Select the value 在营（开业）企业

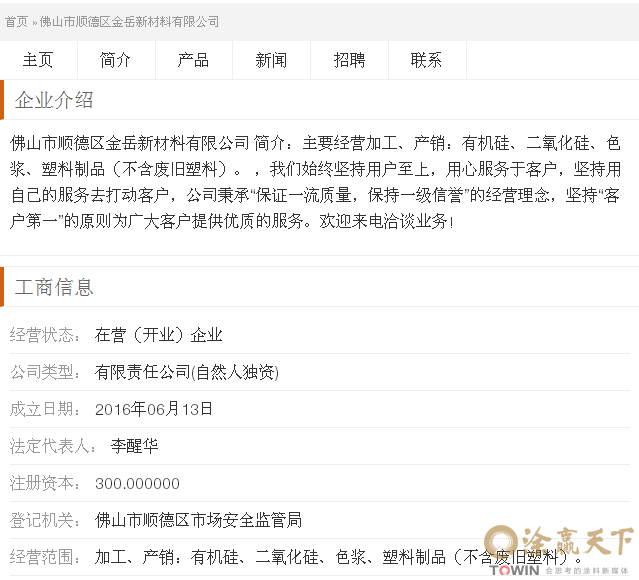pos(159,335)
